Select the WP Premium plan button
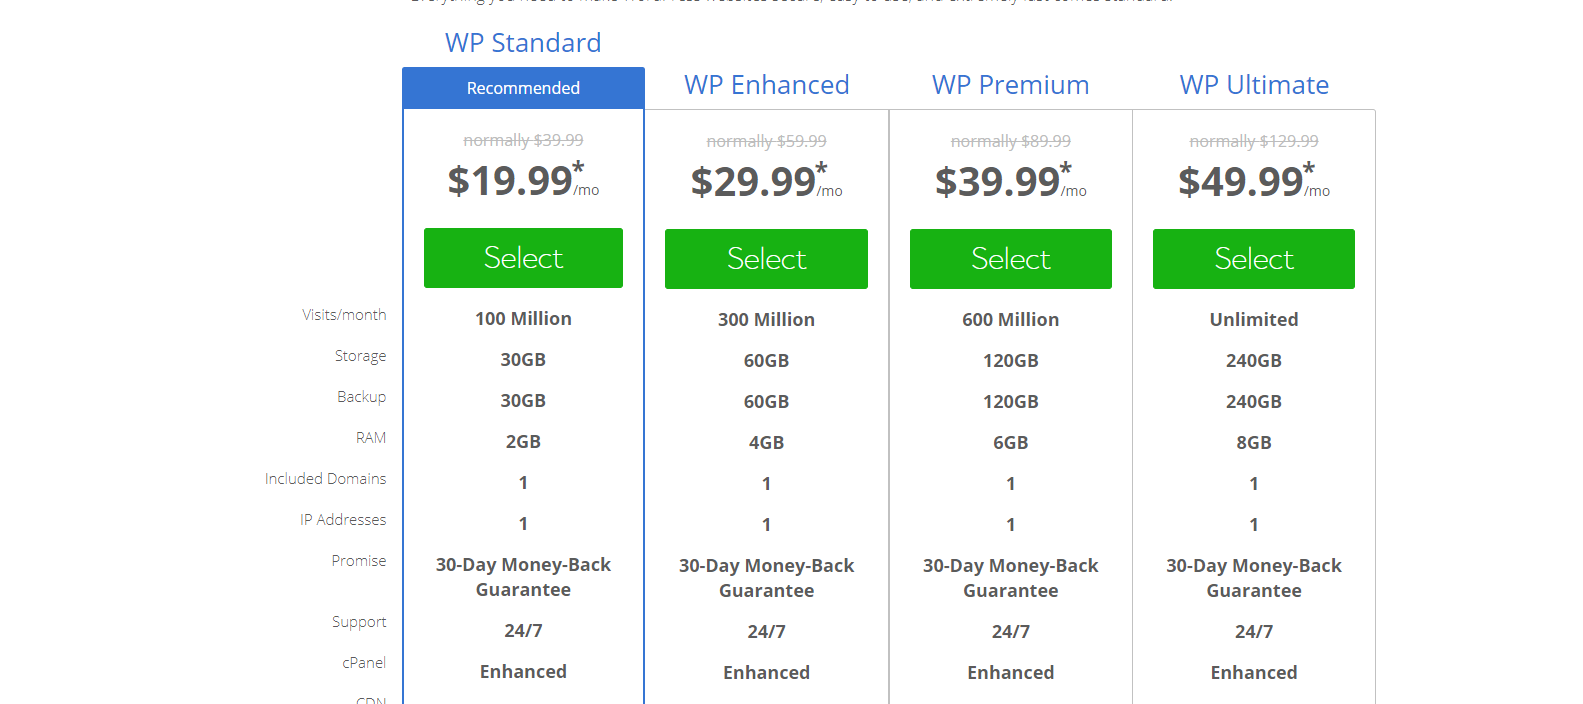The height and width of the screenshot is (704, 1583). [1010, 259]
